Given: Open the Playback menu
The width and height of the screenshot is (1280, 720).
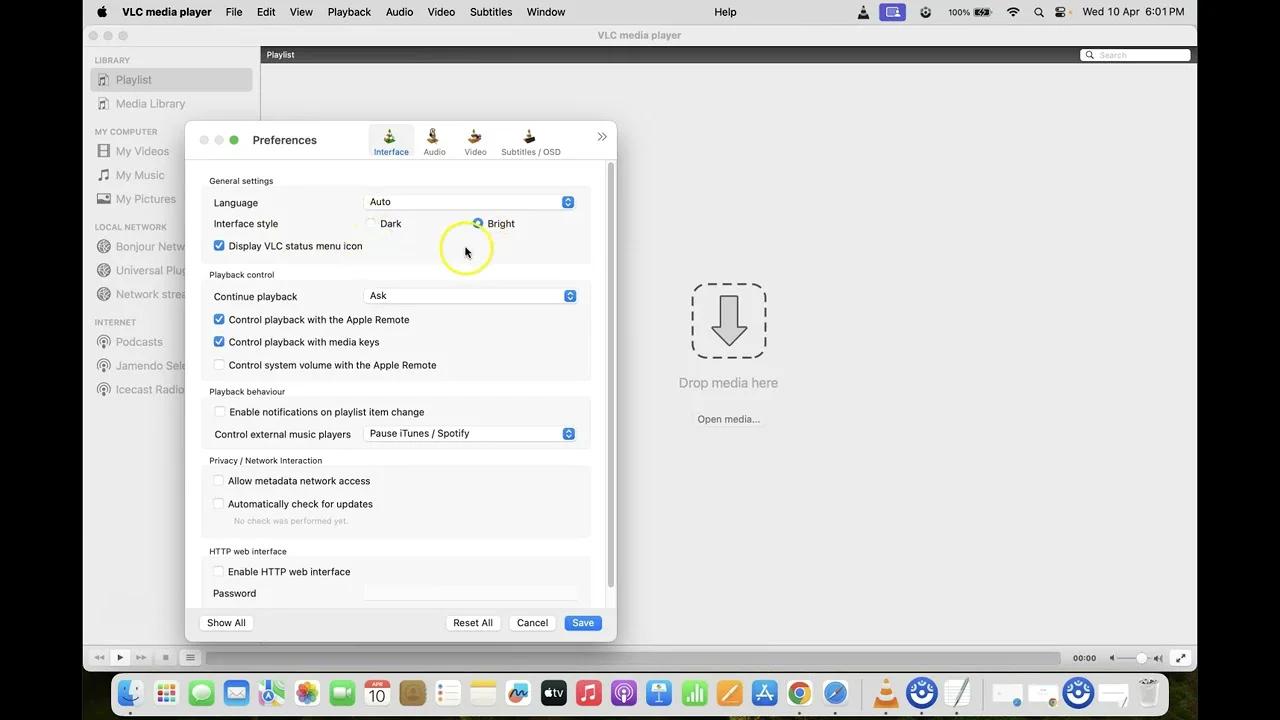Looking at the screenshot, I should point(348,12).
